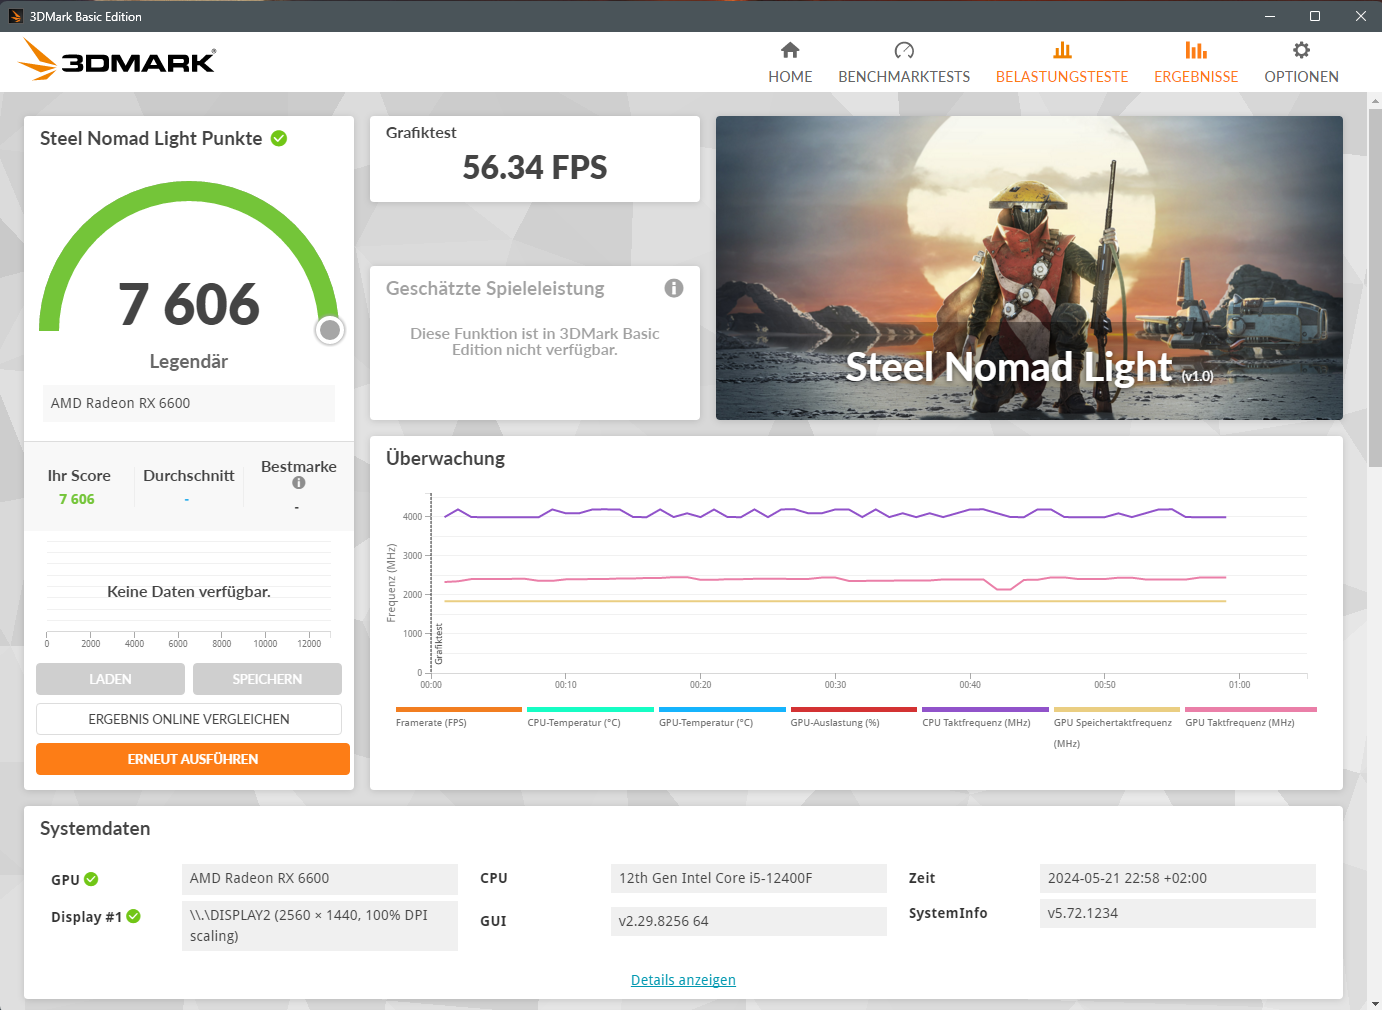Toggle the GPU-Temperatur (°C) legend entry
Screen dimensions: 1382x1010
(x=722, y=717)
